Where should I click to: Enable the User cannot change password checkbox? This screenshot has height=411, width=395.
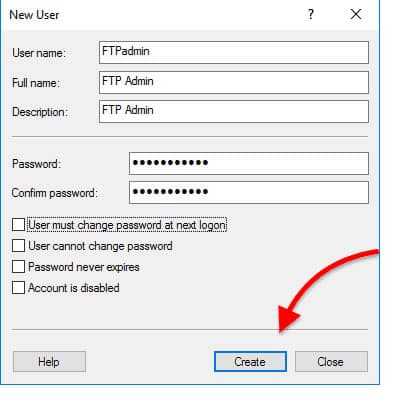[x=18, y=246]
